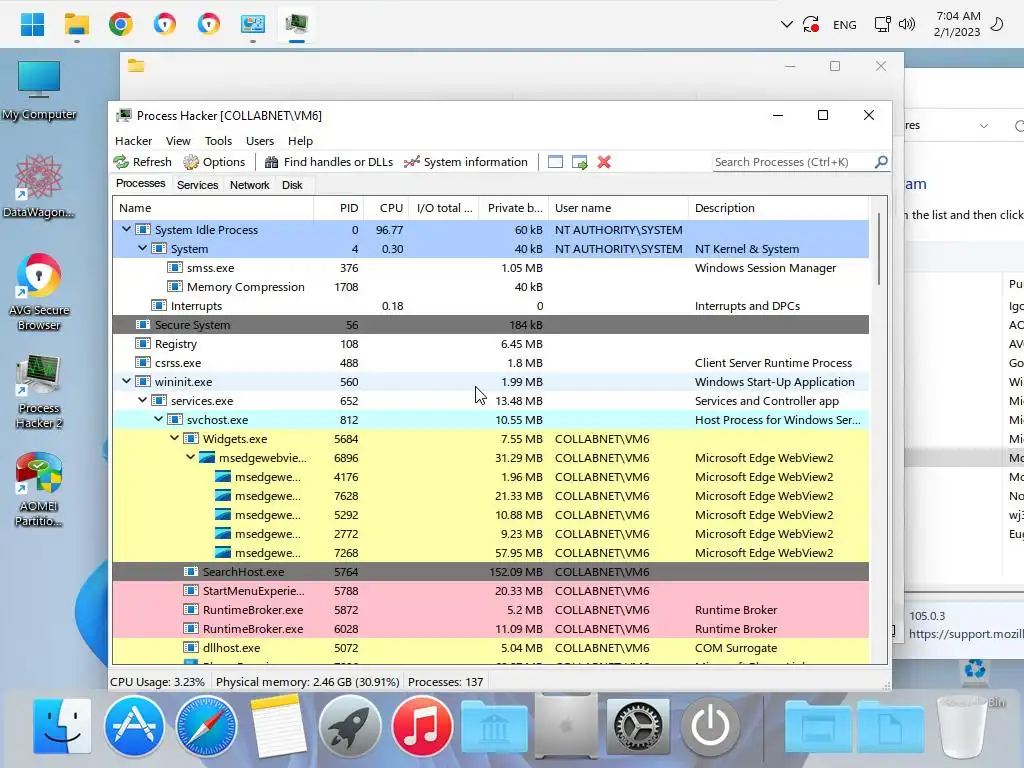Sort by the Description column header
Viewport: 1024px width, 768px height.
[778, 208]
